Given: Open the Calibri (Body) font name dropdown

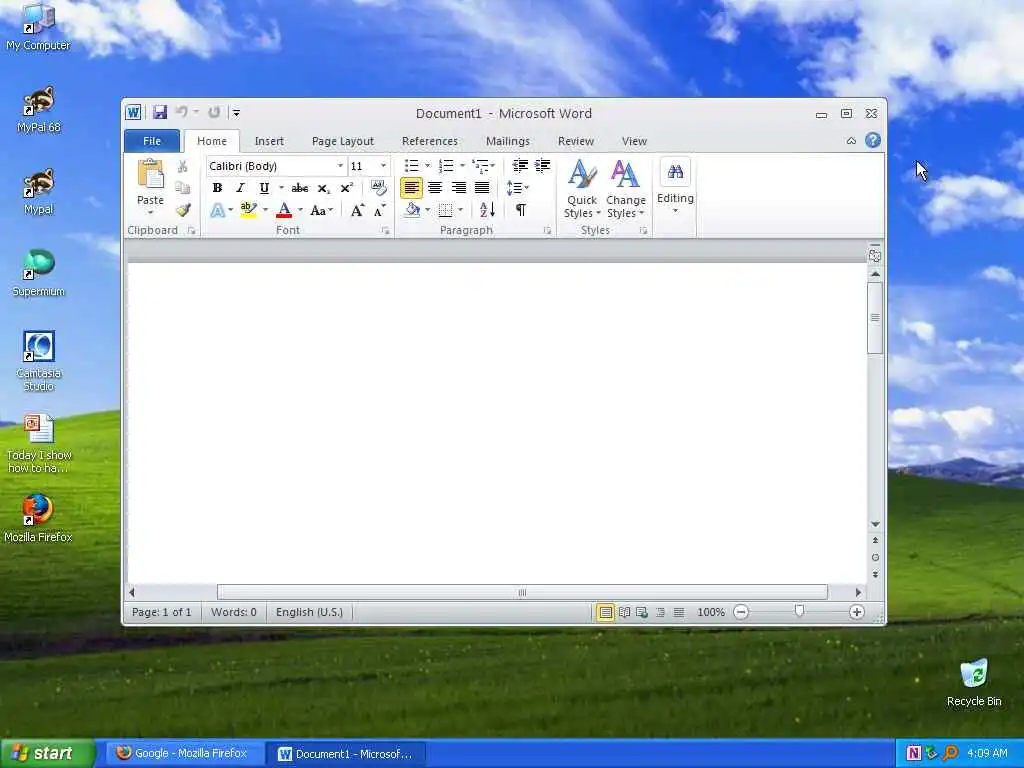Looking at the screenshot, I should 340,166.
